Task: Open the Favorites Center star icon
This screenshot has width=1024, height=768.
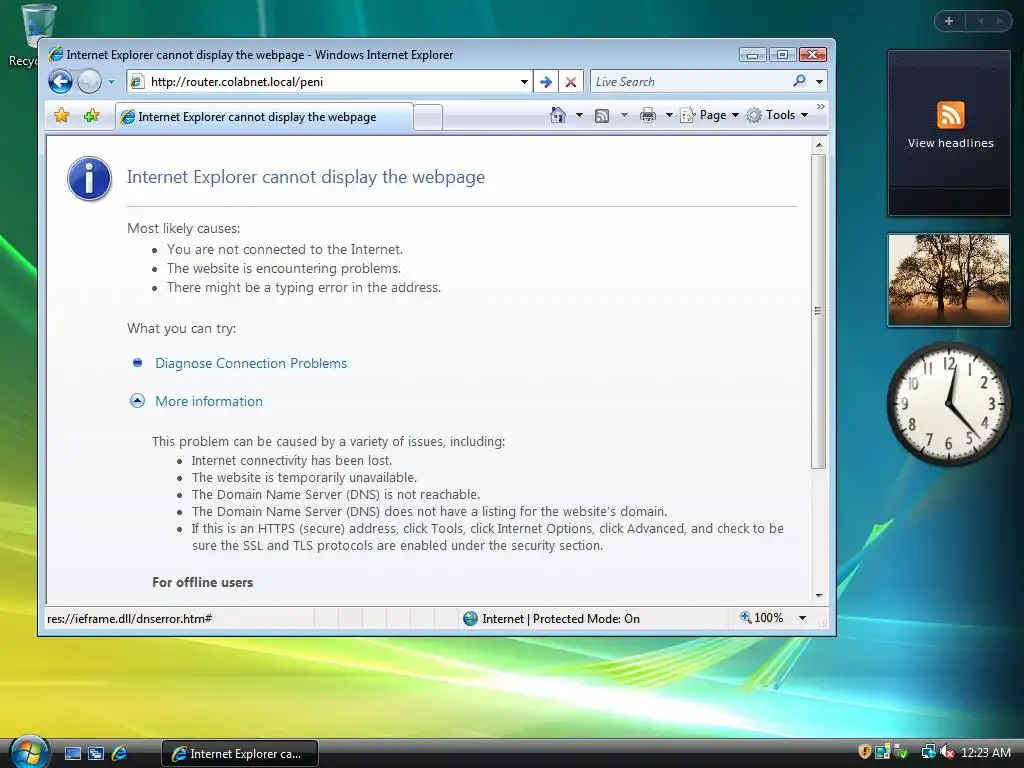Action: (61, 116)
